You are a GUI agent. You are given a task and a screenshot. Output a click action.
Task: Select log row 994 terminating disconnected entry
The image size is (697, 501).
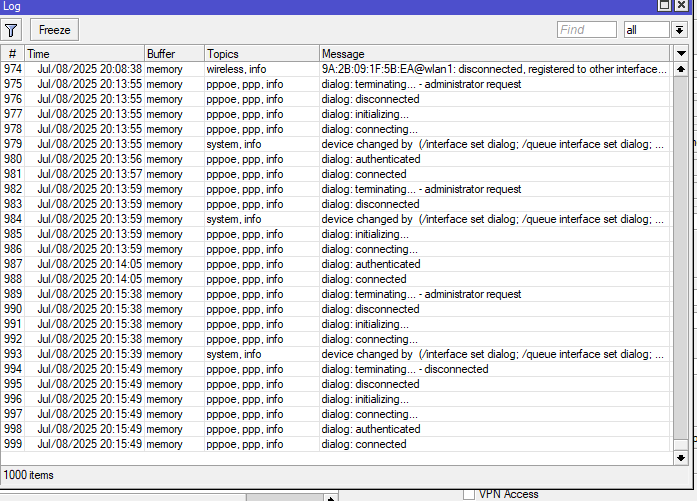(x=336, y=369)
